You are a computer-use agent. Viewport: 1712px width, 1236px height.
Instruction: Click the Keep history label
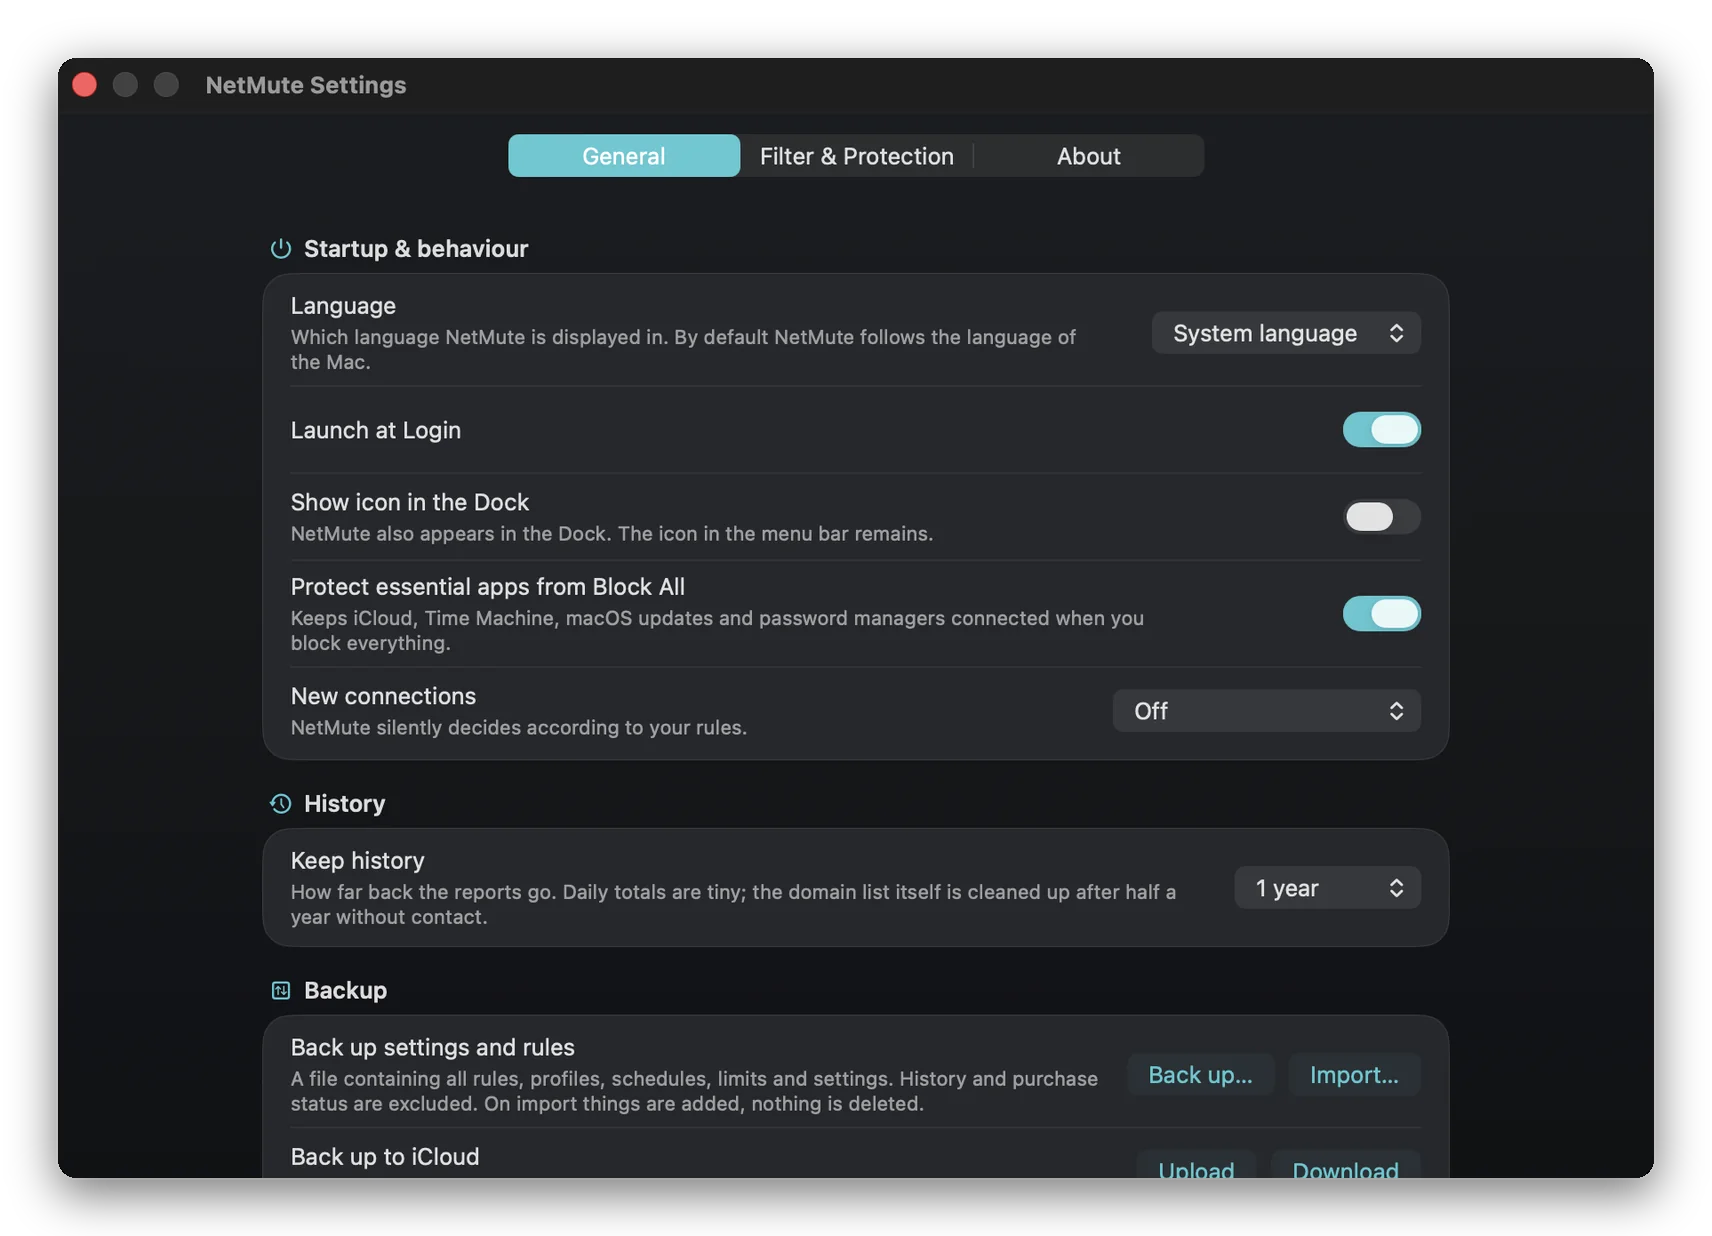coord(358,861)
